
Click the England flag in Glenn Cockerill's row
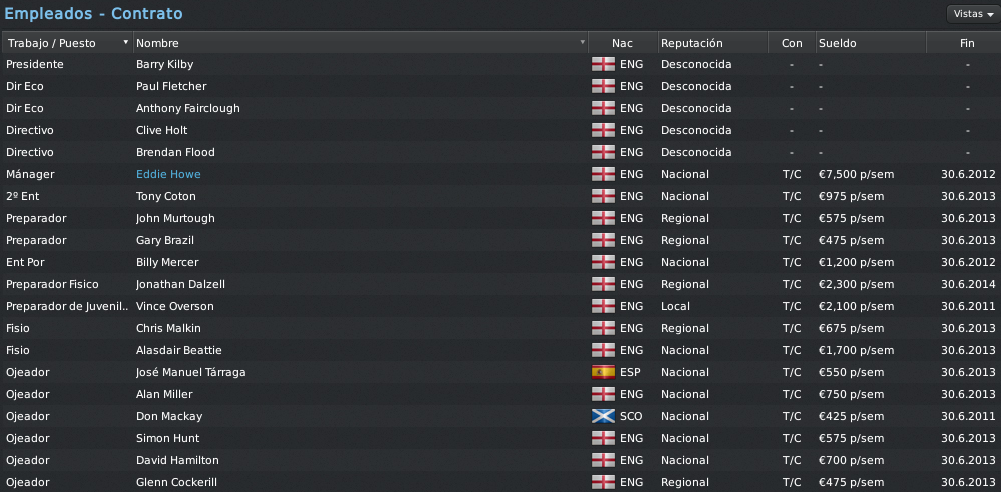[x=603, y=482]
